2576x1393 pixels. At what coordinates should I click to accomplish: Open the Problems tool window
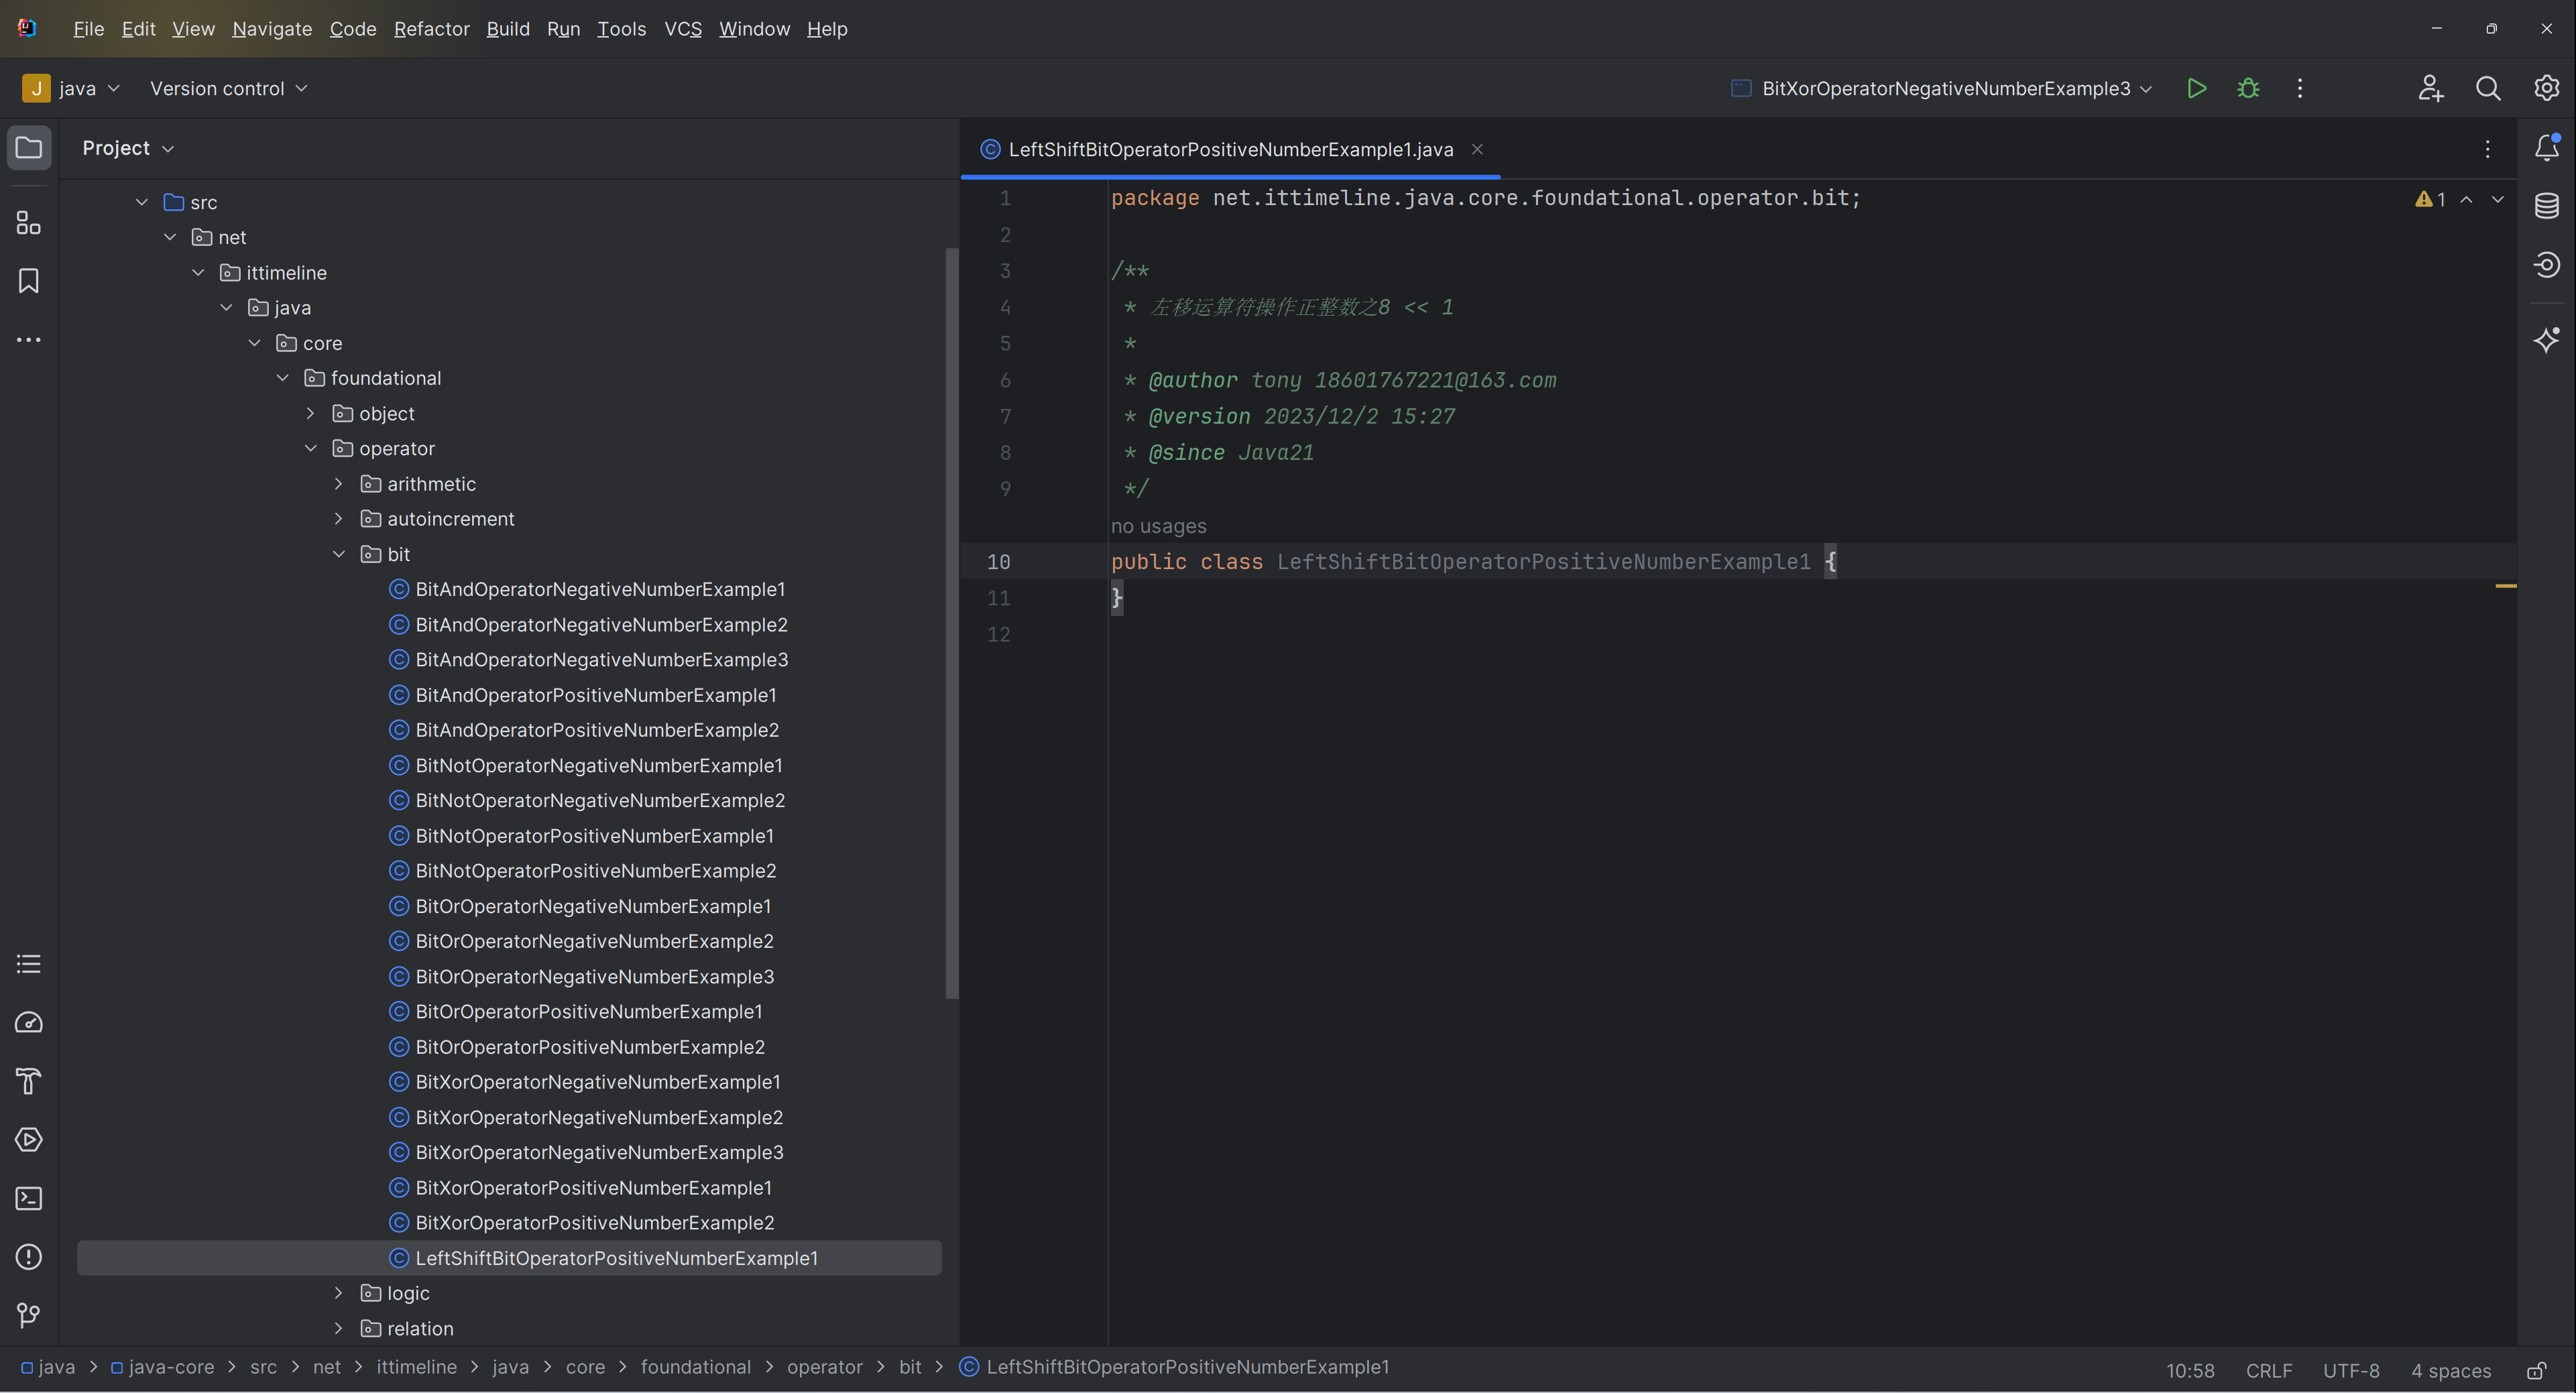pos(29,1257)
